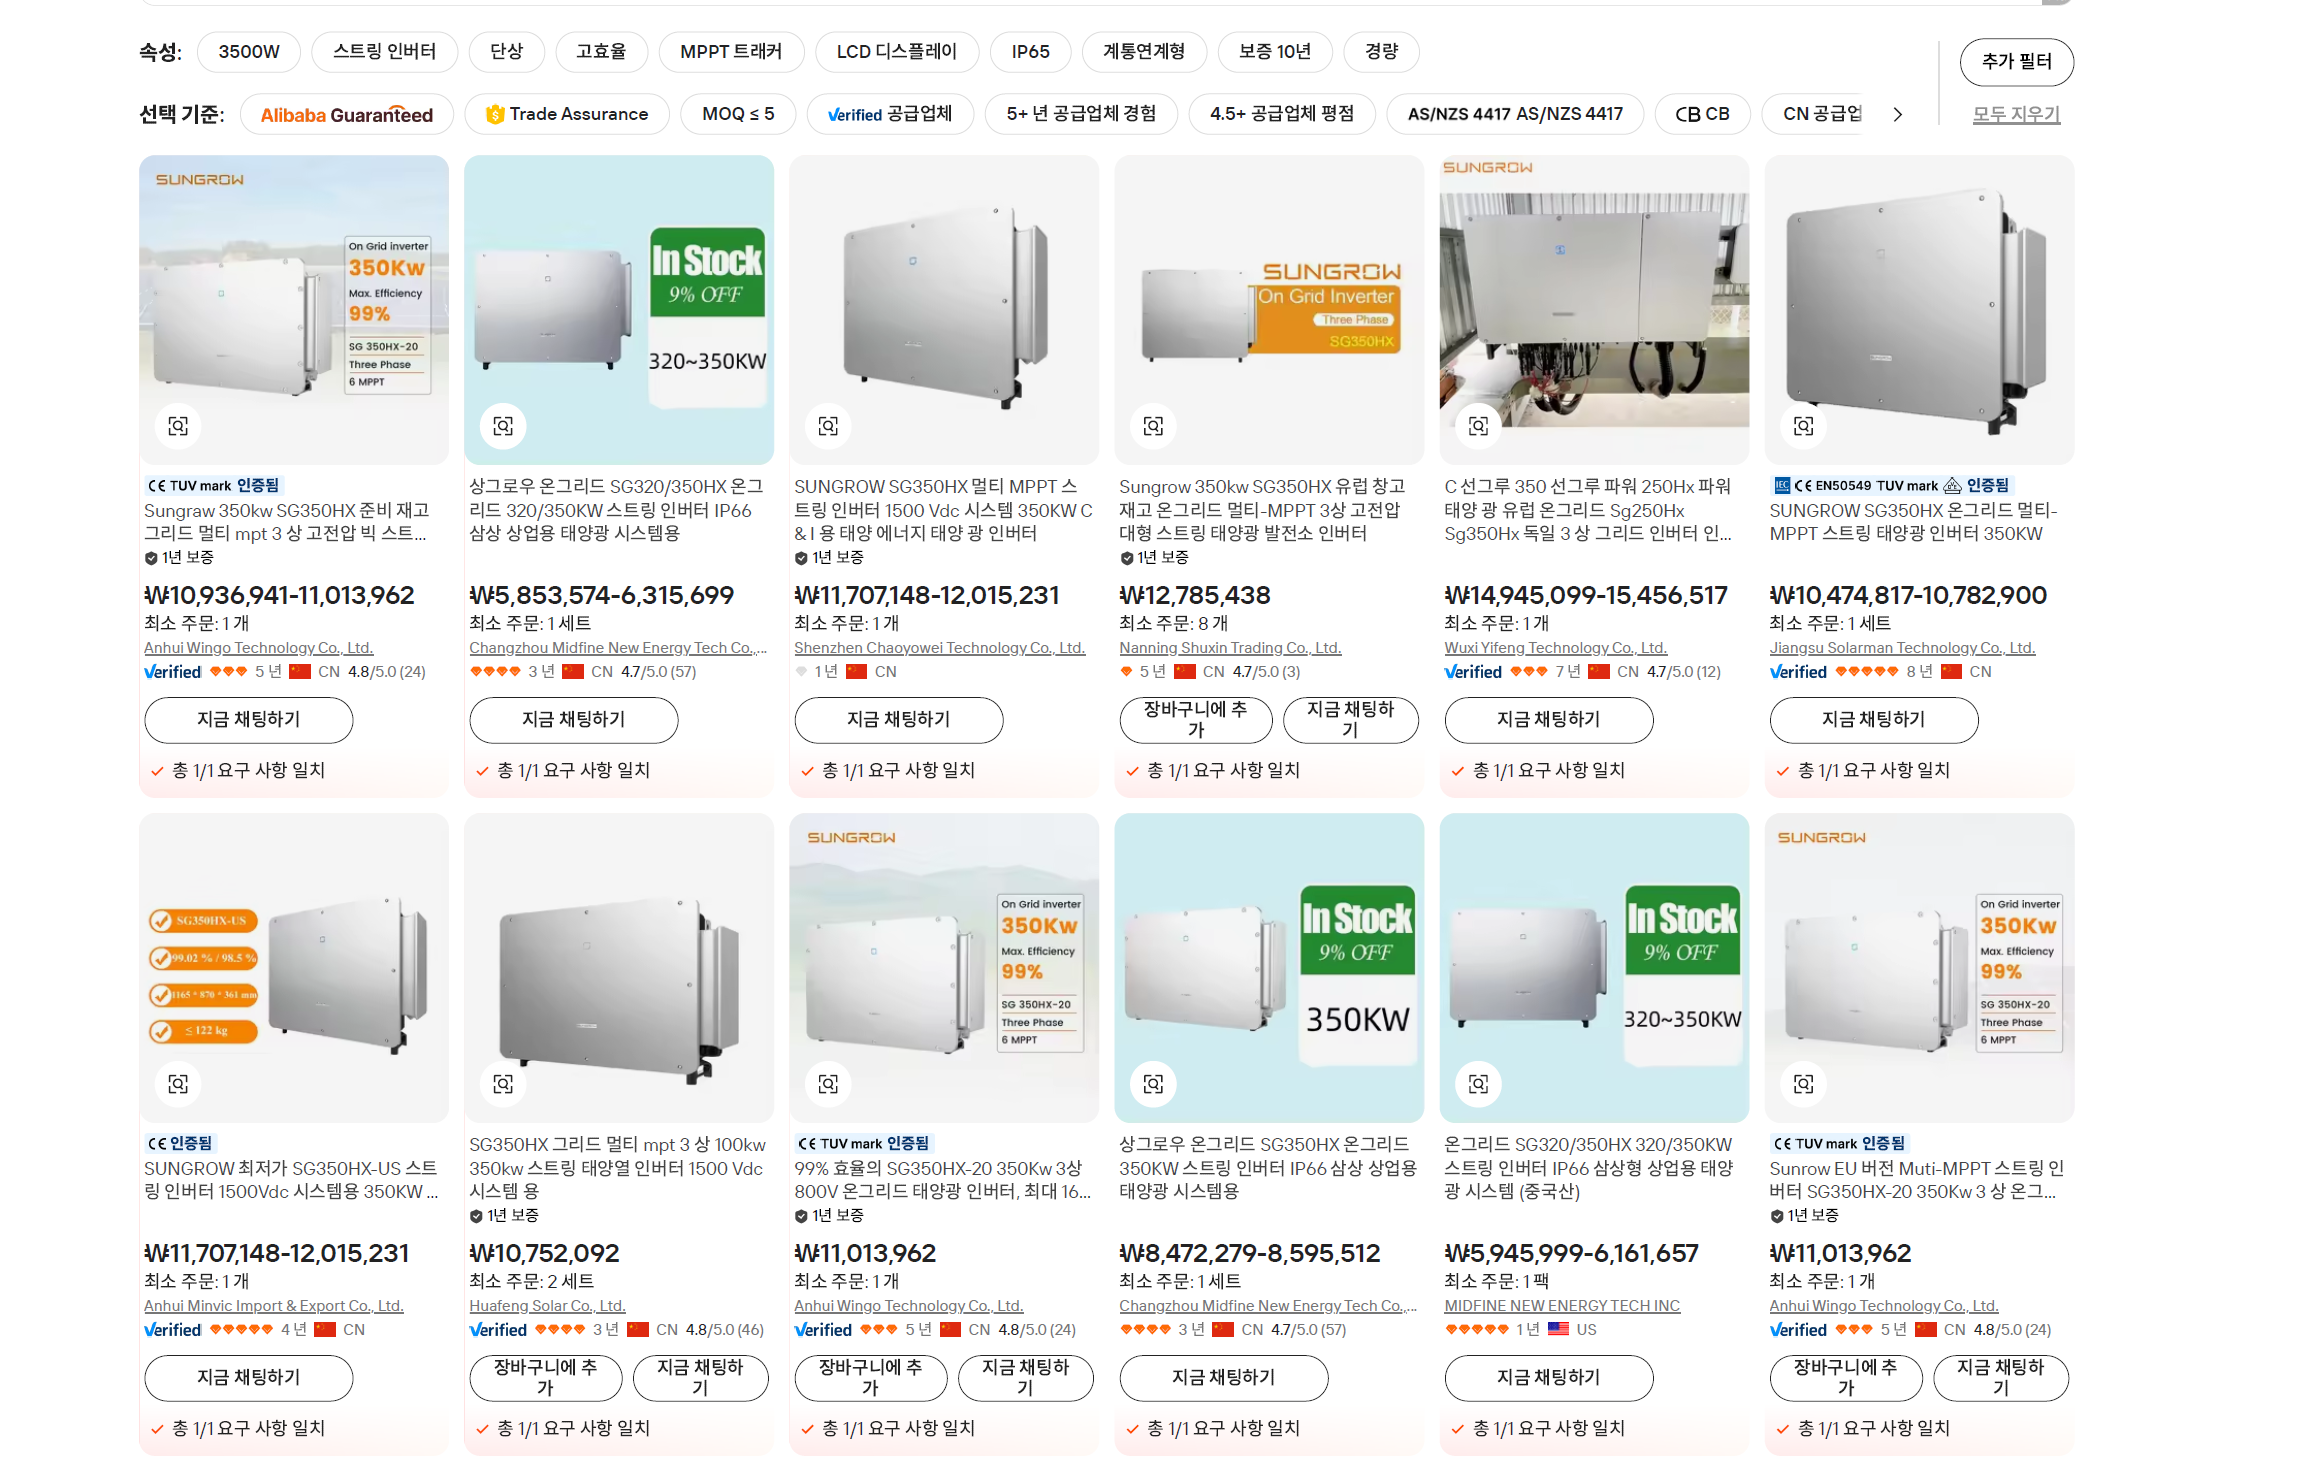Open the 추가 필터 button
Viewport: 2320px width, 1470px height.
2017,62
